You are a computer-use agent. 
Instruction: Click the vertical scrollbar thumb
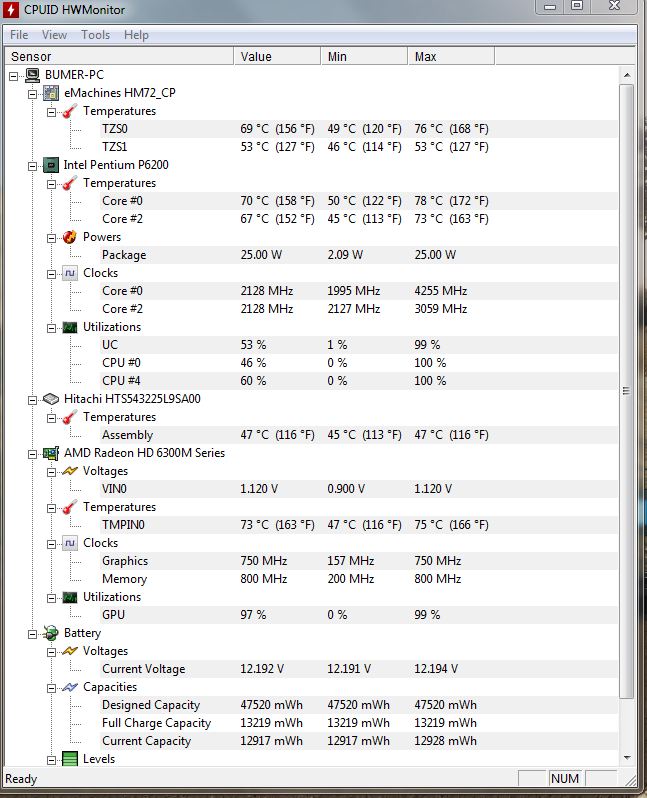(x=627, y=390)
